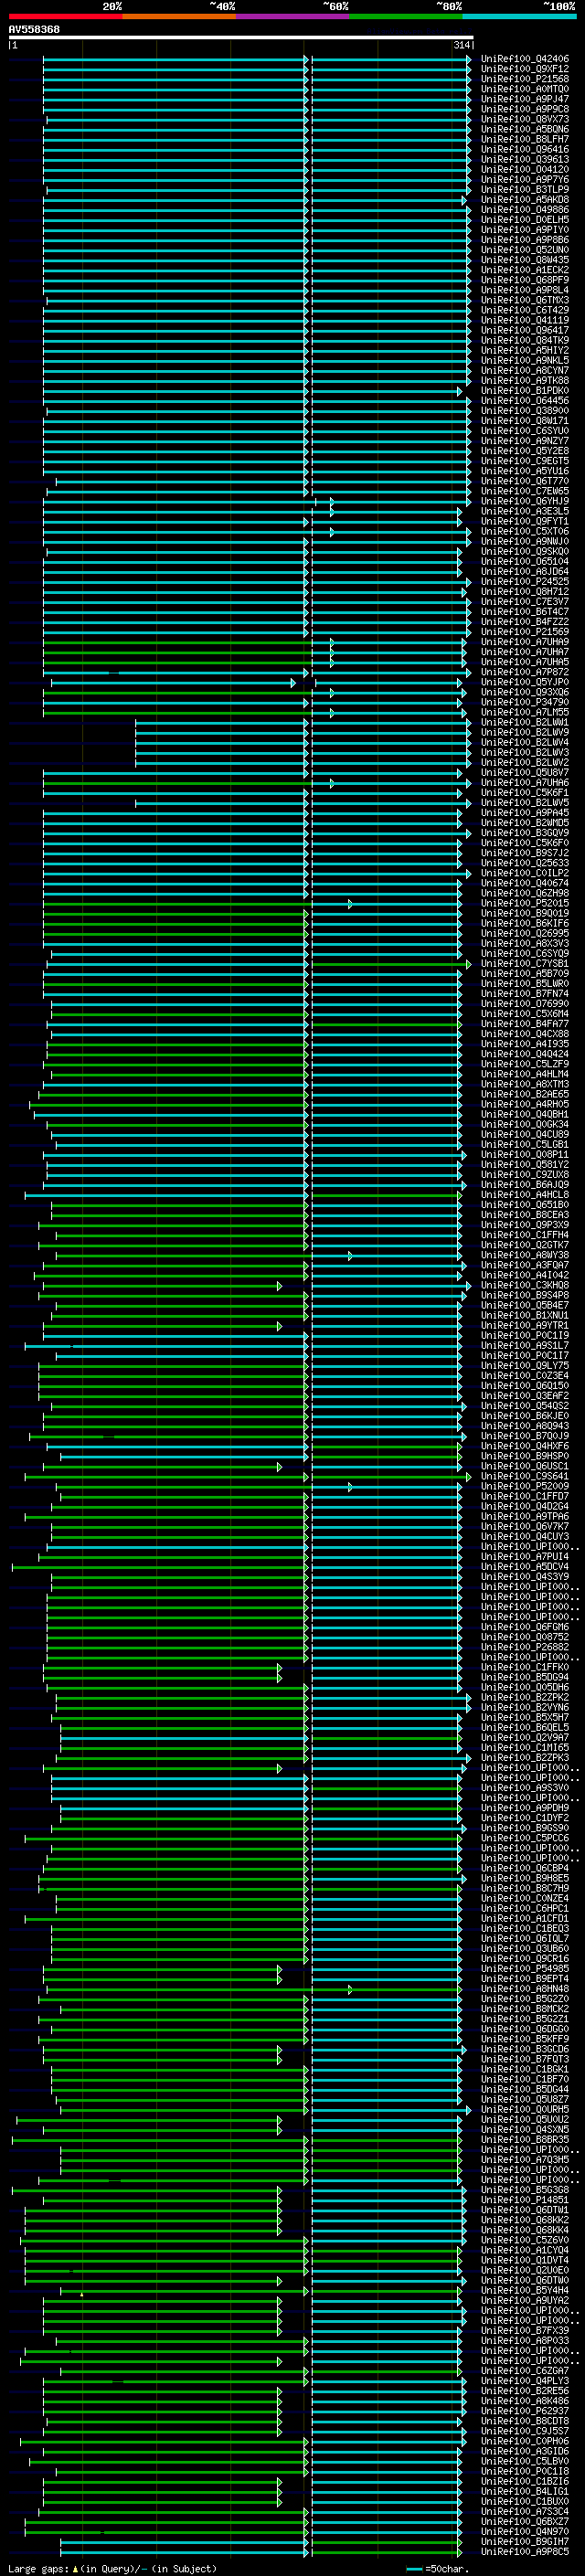Click the UniRef100_A7UHA9 entry
Viewport: 585px width, 2576px height.
pyautogui.click(x=525, y=642)
